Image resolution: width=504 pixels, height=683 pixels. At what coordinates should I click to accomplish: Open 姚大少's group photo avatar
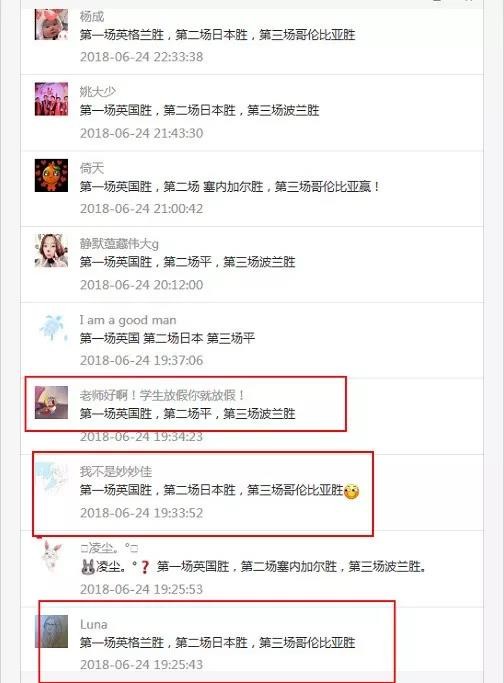51,99
